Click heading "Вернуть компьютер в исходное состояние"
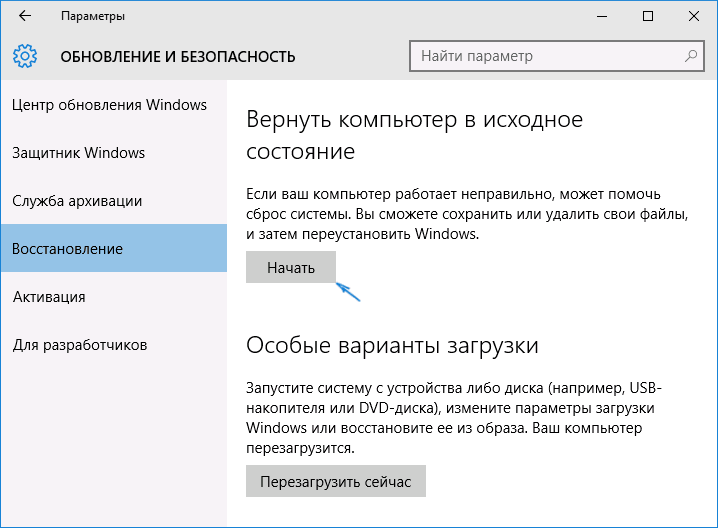Image resolution: width=718 pixels, height=528 pixels. [x=414, y=136]
